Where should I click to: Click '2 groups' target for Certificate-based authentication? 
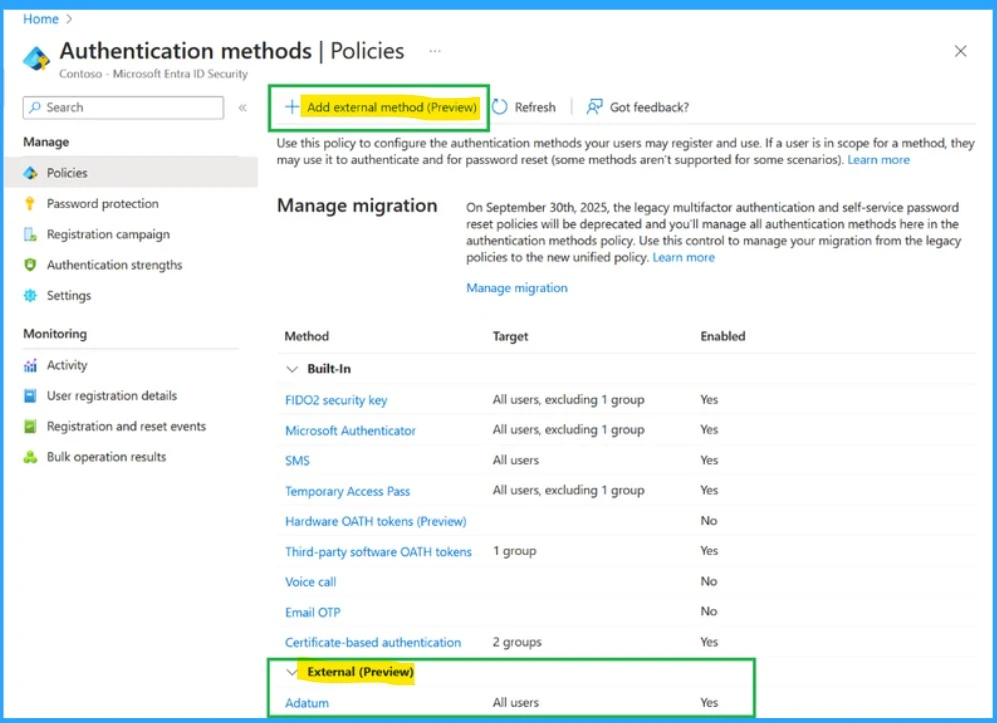[x=517, y=642]
